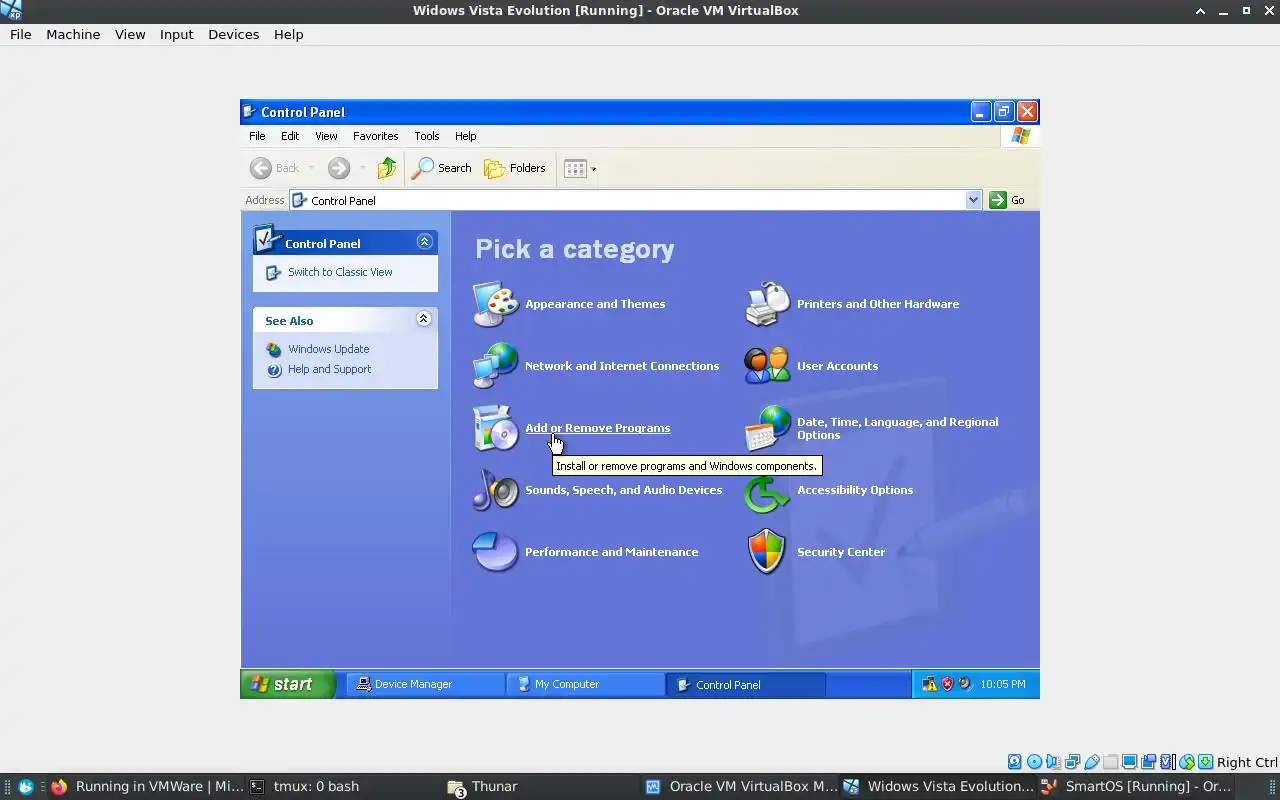The image size is (1280, 800).
Task: Open the Forward history dropdown arrow
Action: click(362, 168)
